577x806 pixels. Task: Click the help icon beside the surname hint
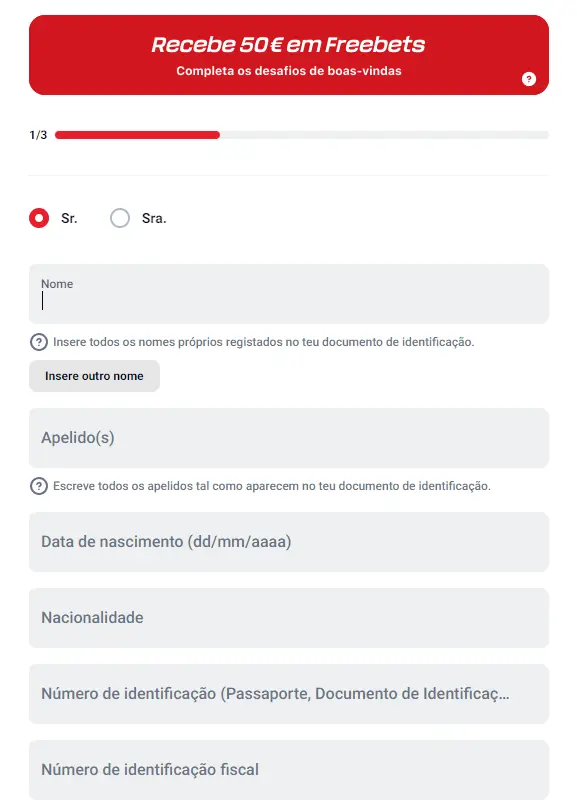[x=38, y=485]
